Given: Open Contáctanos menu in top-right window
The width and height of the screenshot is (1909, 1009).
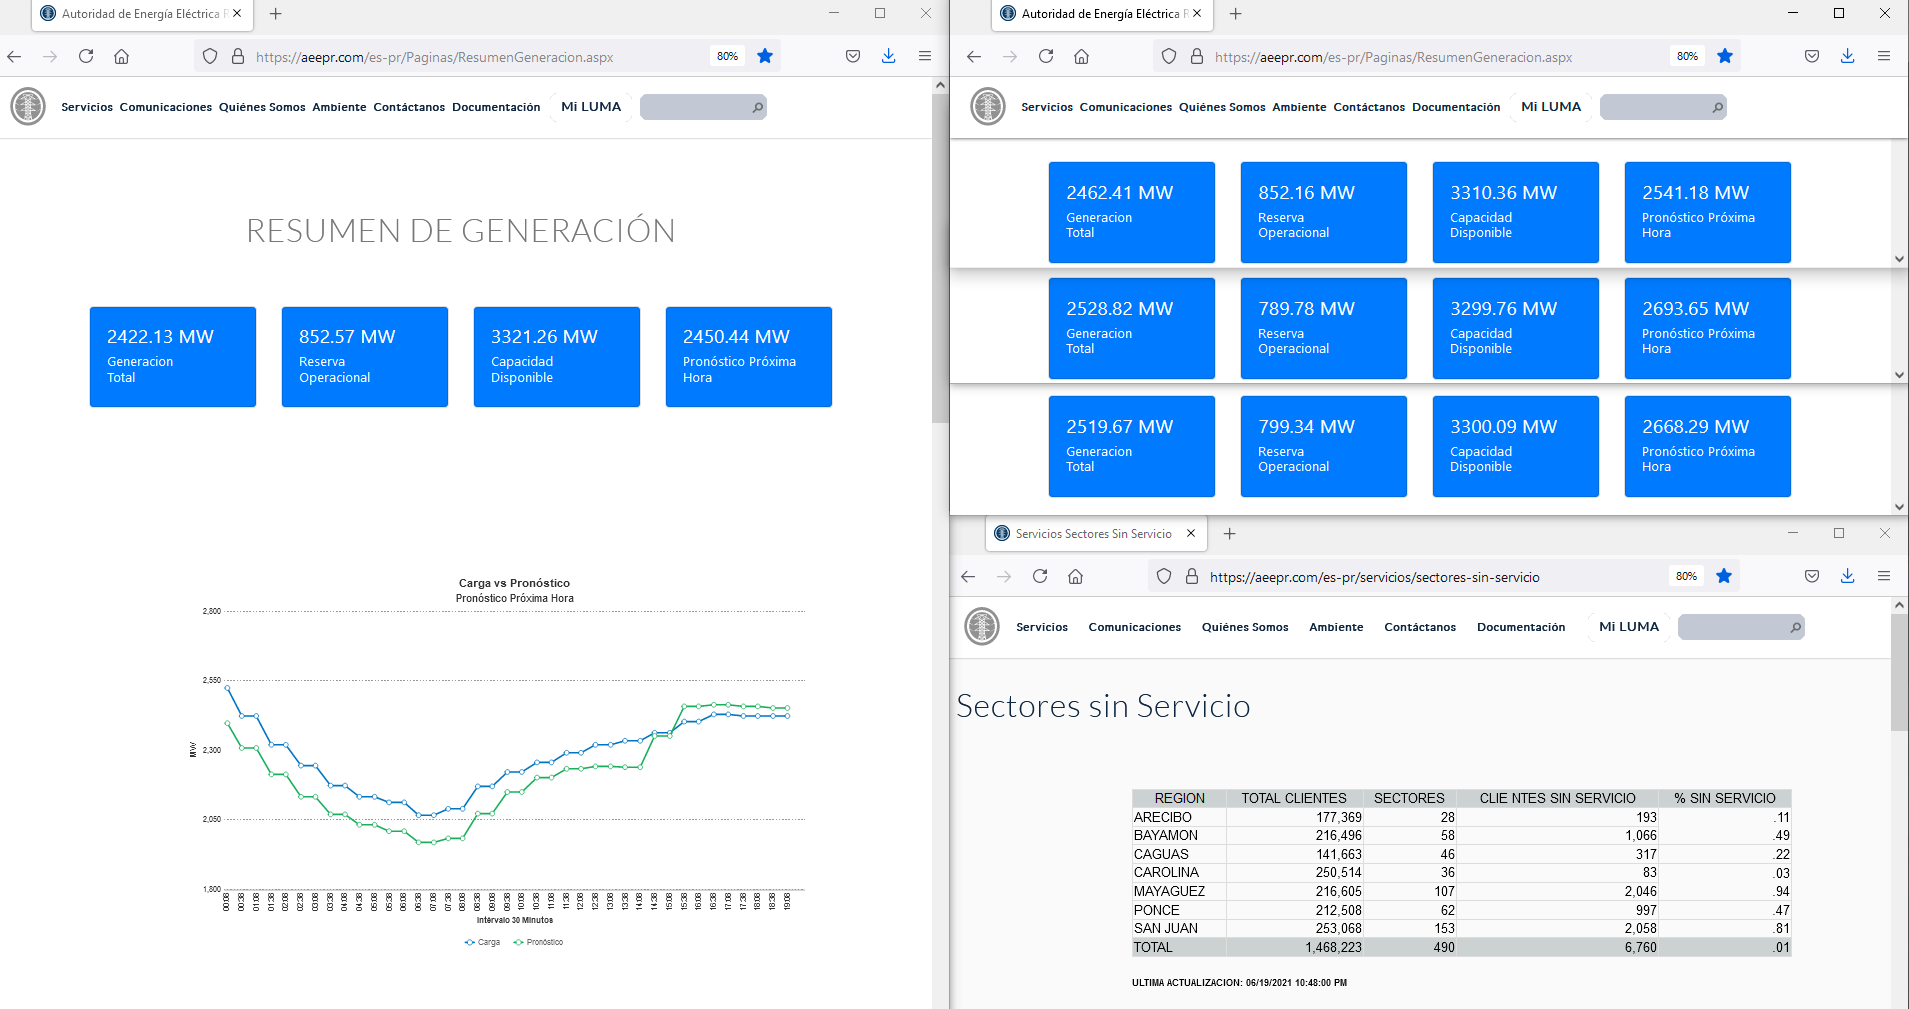Looking at the screenshot, I should coord(1369,107).
